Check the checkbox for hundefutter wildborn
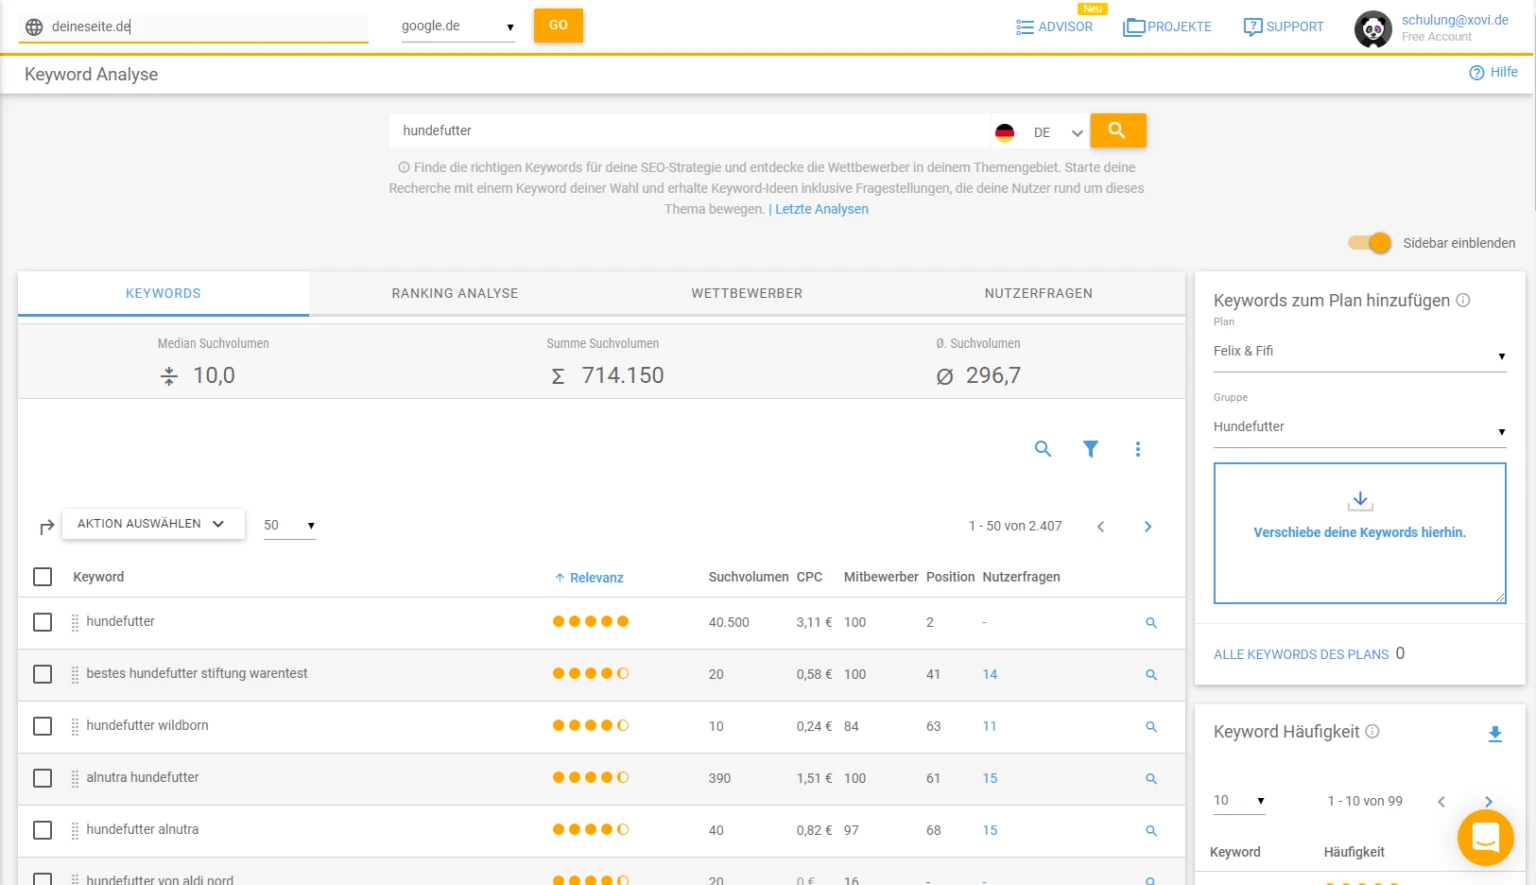This screenshot has width=1536, height=885. tap(42, 726)
